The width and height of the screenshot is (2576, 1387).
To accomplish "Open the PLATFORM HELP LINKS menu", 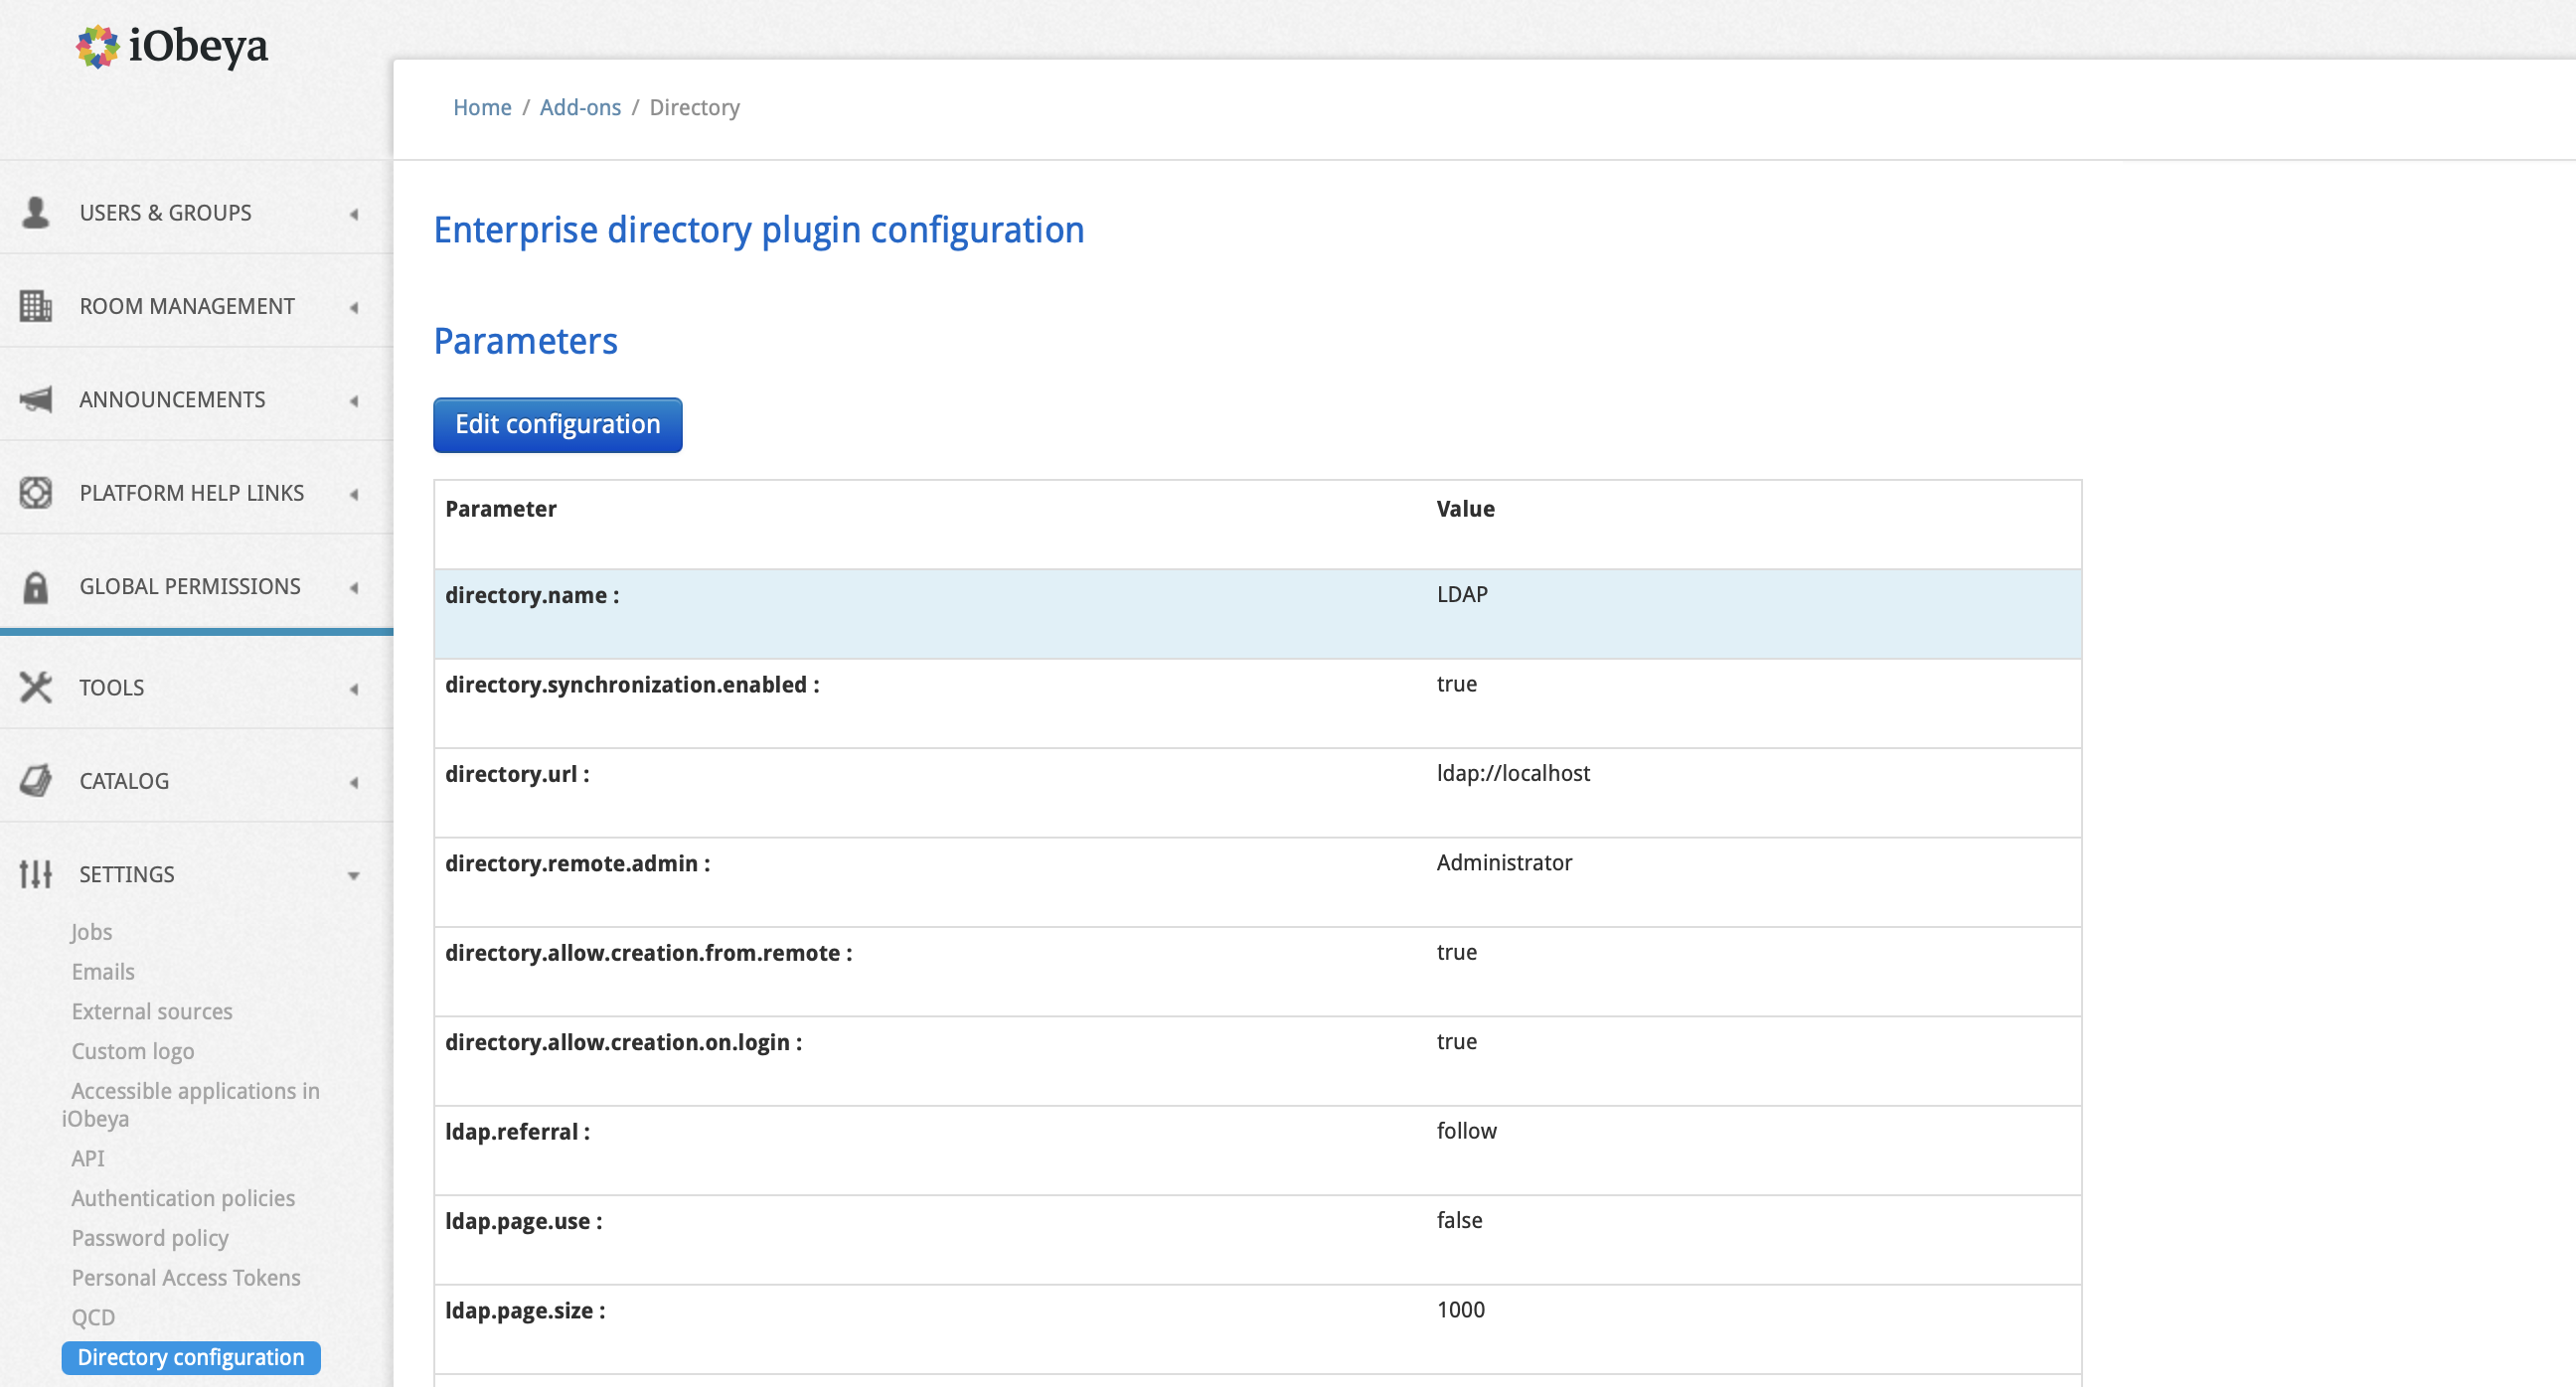I will (x=192, y=493).
